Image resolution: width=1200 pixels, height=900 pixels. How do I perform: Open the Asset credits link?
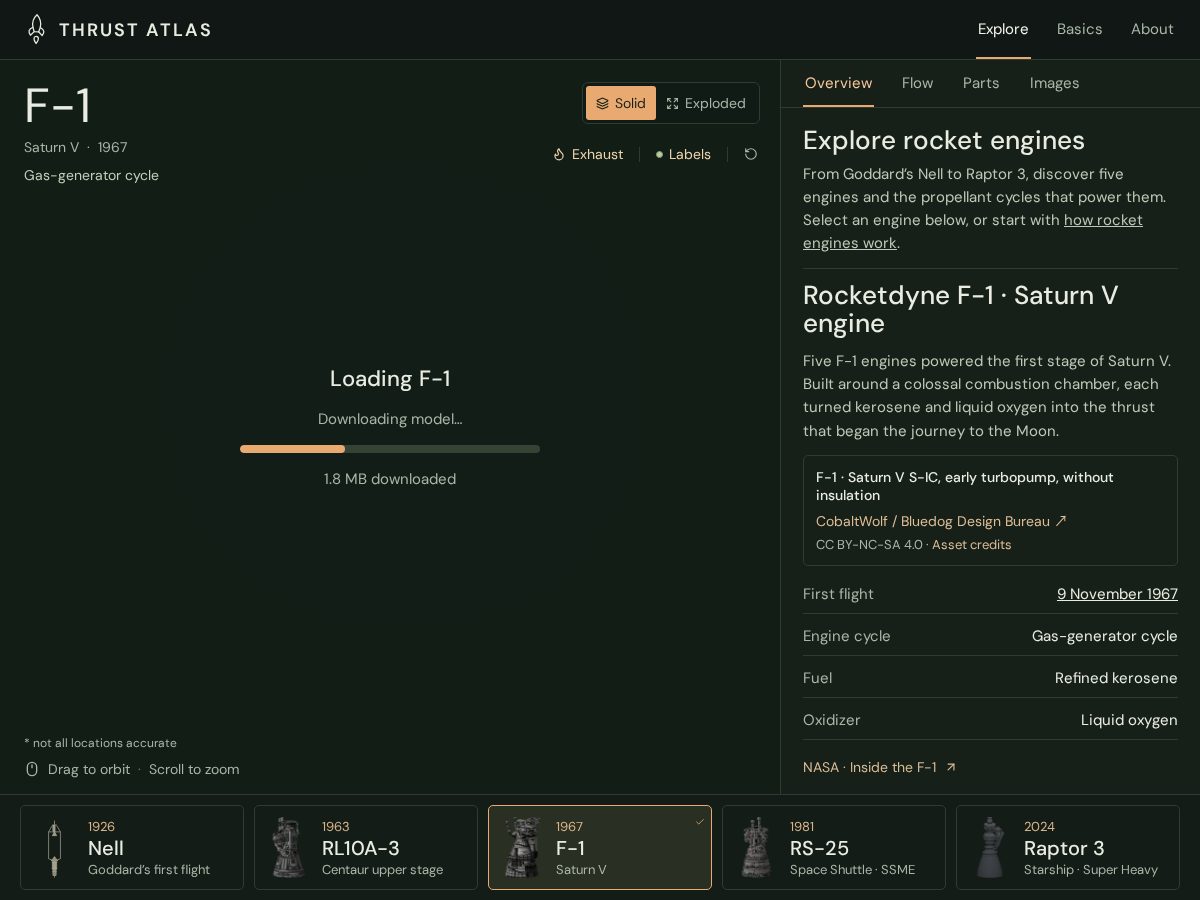pos(971,545)
